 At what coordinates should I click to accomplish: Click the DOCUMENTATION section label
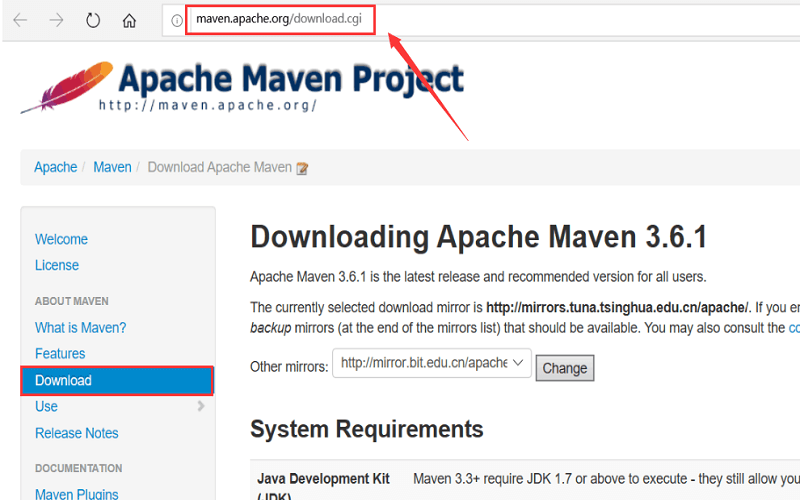[79, 468]
